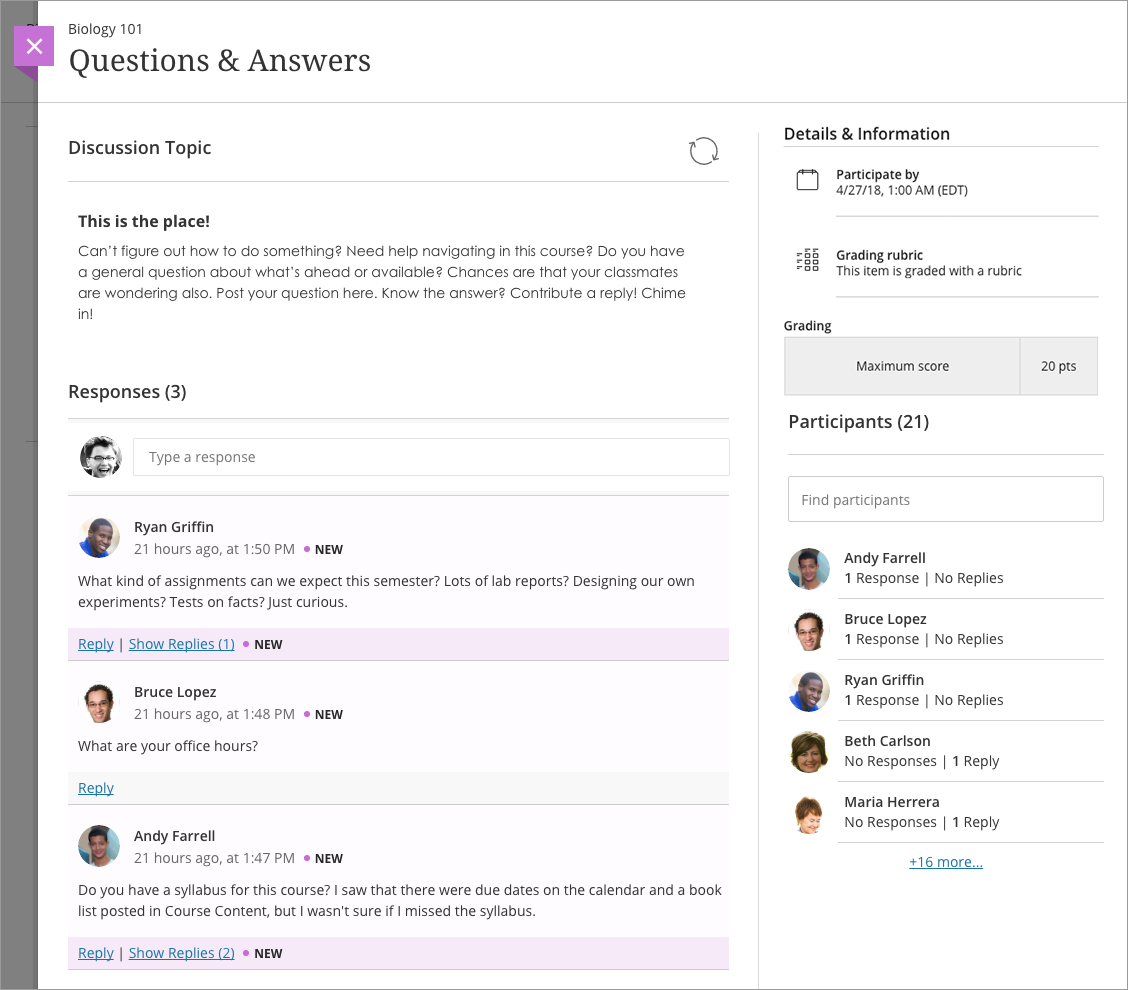Click your own avatar beside the response box
The image size is (1128, 990).
[100, 456]
